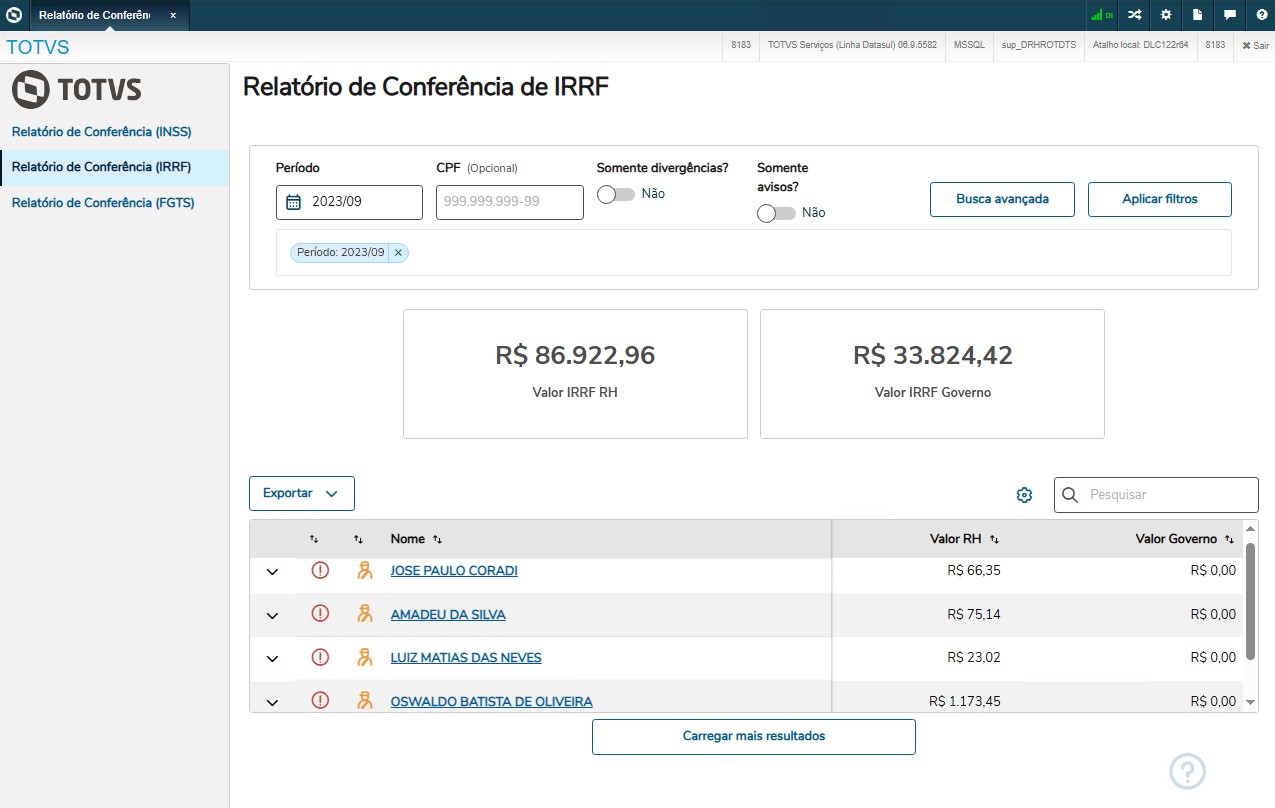1275x808 pixels.
Task: Click the floating help question mark icon
Action: click(1187, 771)
